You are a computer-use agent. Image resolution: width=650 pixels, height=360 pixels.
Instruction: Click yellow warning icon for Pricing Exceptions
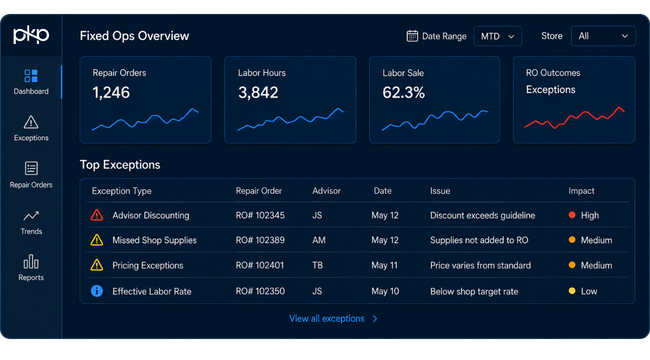click(x=97, y=265)
